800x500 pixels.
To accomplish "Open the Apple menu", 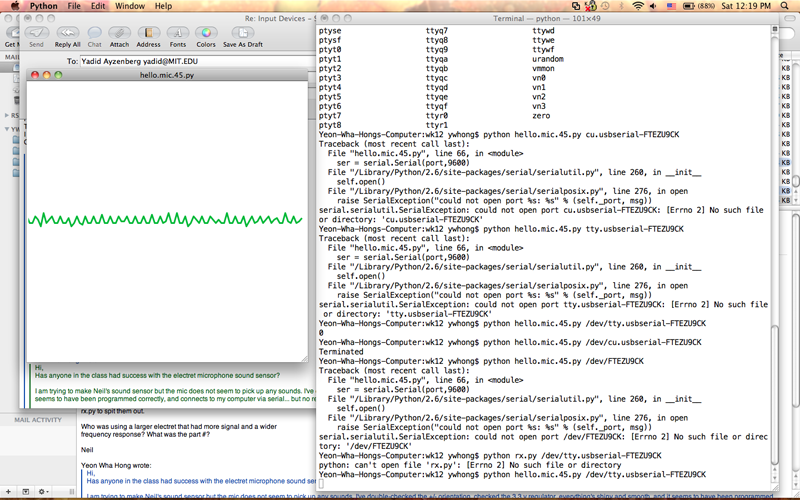I will click(14, 6).
